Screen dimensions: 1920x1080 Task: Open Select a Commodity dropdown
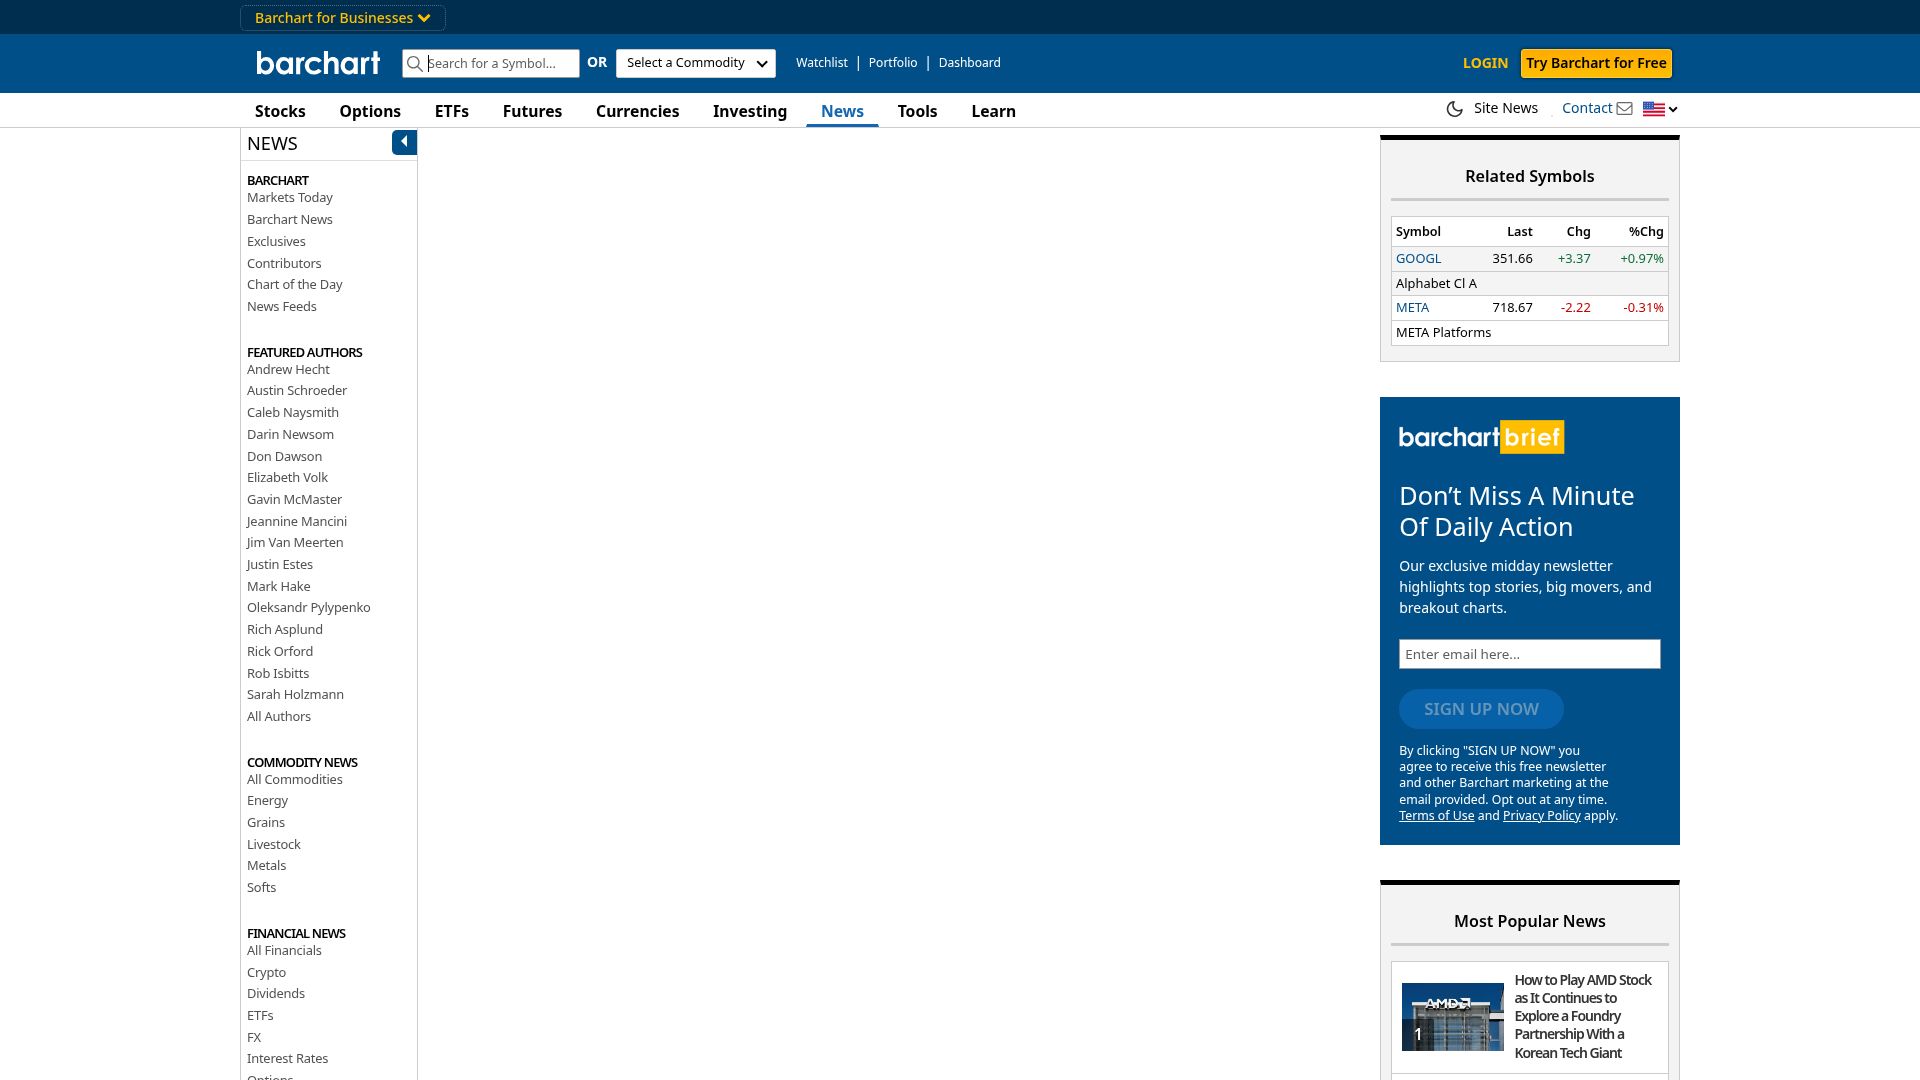click(x=696, y=63)
